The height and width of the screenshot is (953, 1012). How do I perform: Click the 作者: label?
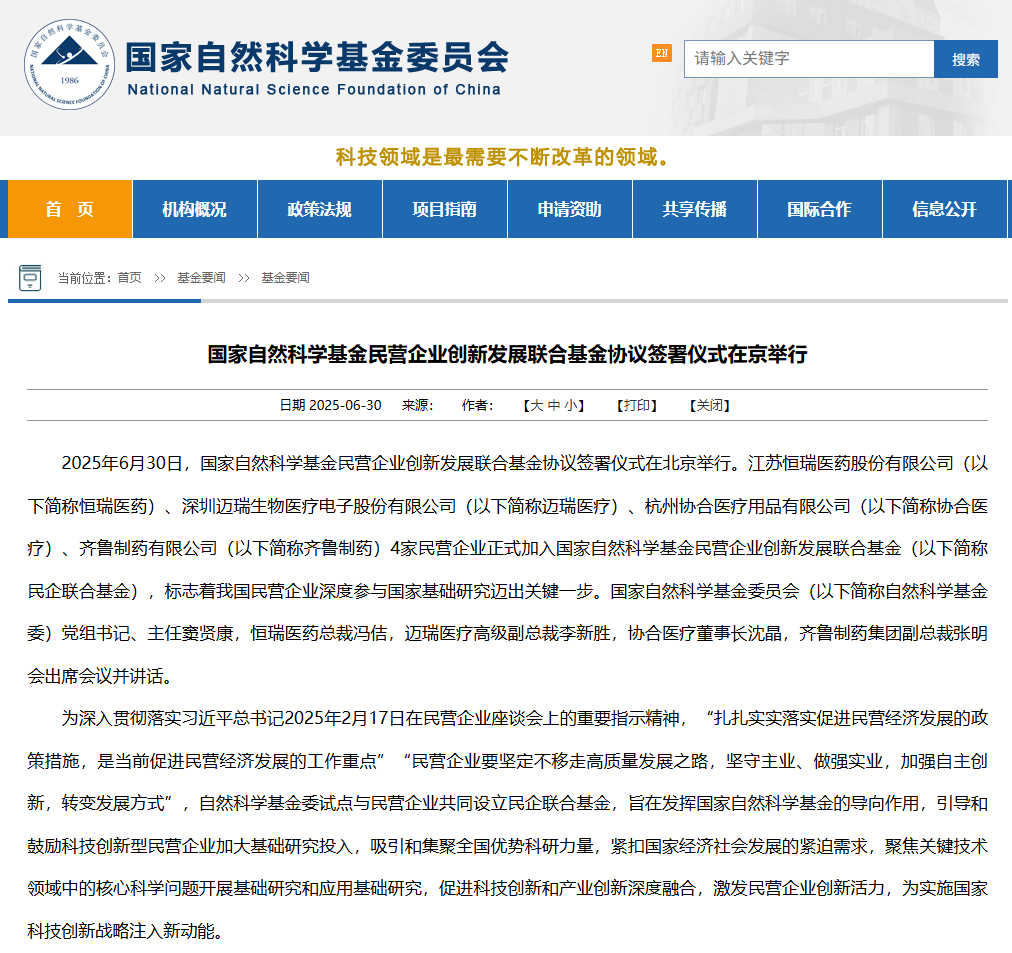click(477, 405)
